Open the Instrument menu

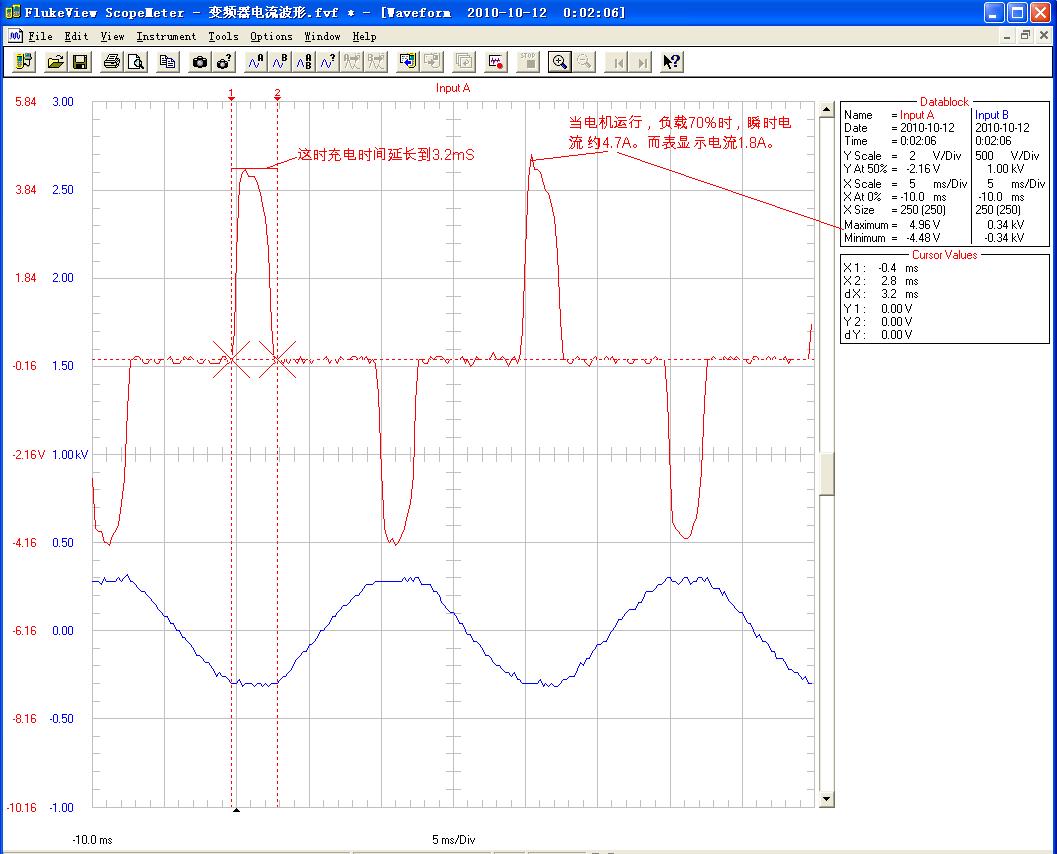[166, 36]
